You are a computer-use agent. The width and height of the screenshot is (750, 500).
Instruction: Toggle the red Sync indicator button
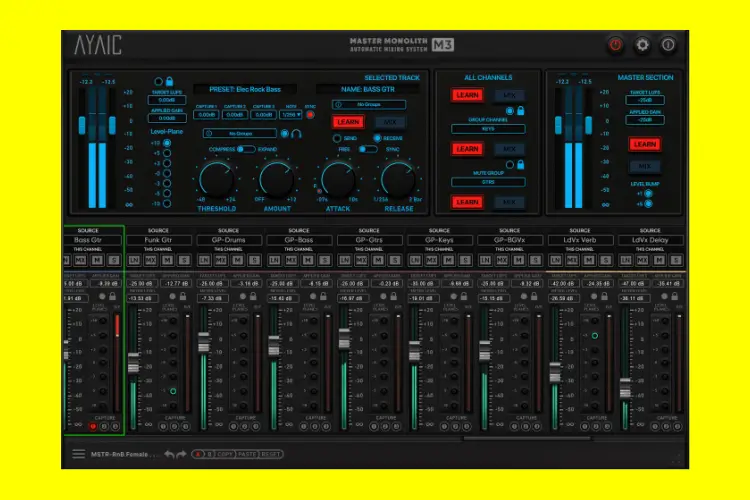point(310,115)
